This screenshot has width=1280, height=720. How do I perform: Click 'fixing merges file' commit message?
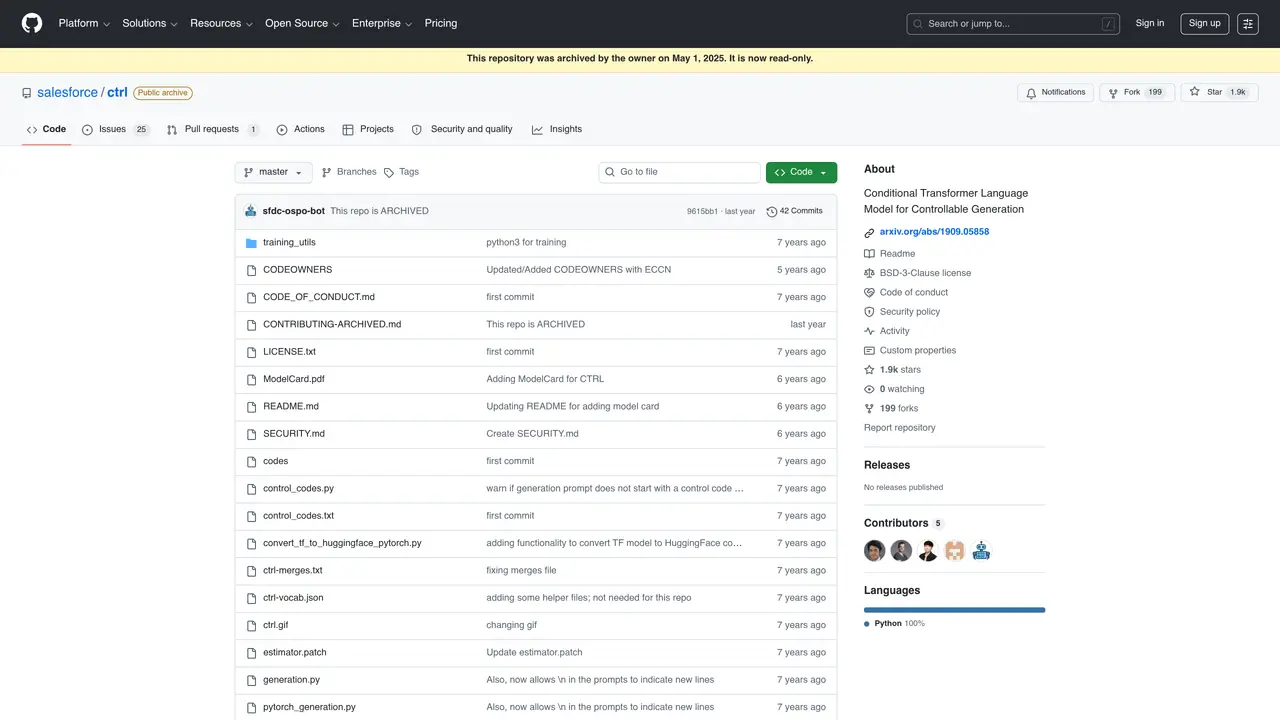click(x=521, y=571)
